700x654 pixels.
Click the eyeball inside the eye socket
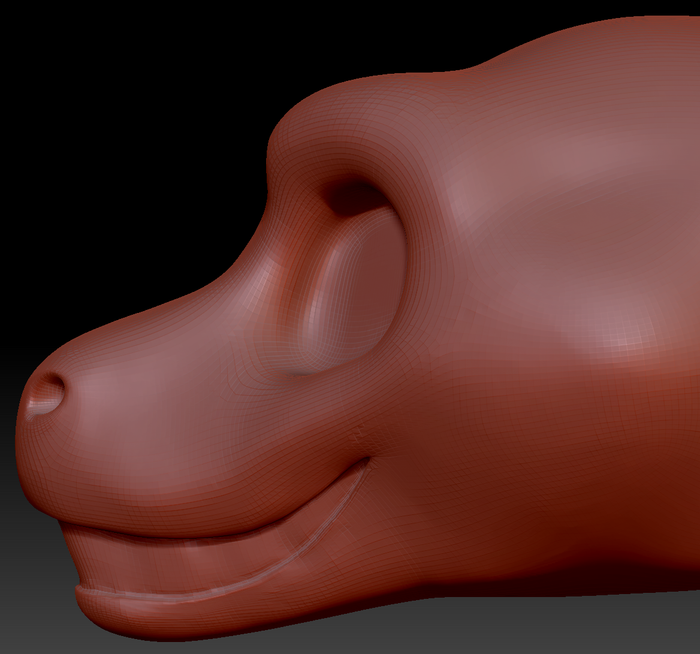click(x=355, y=289)
